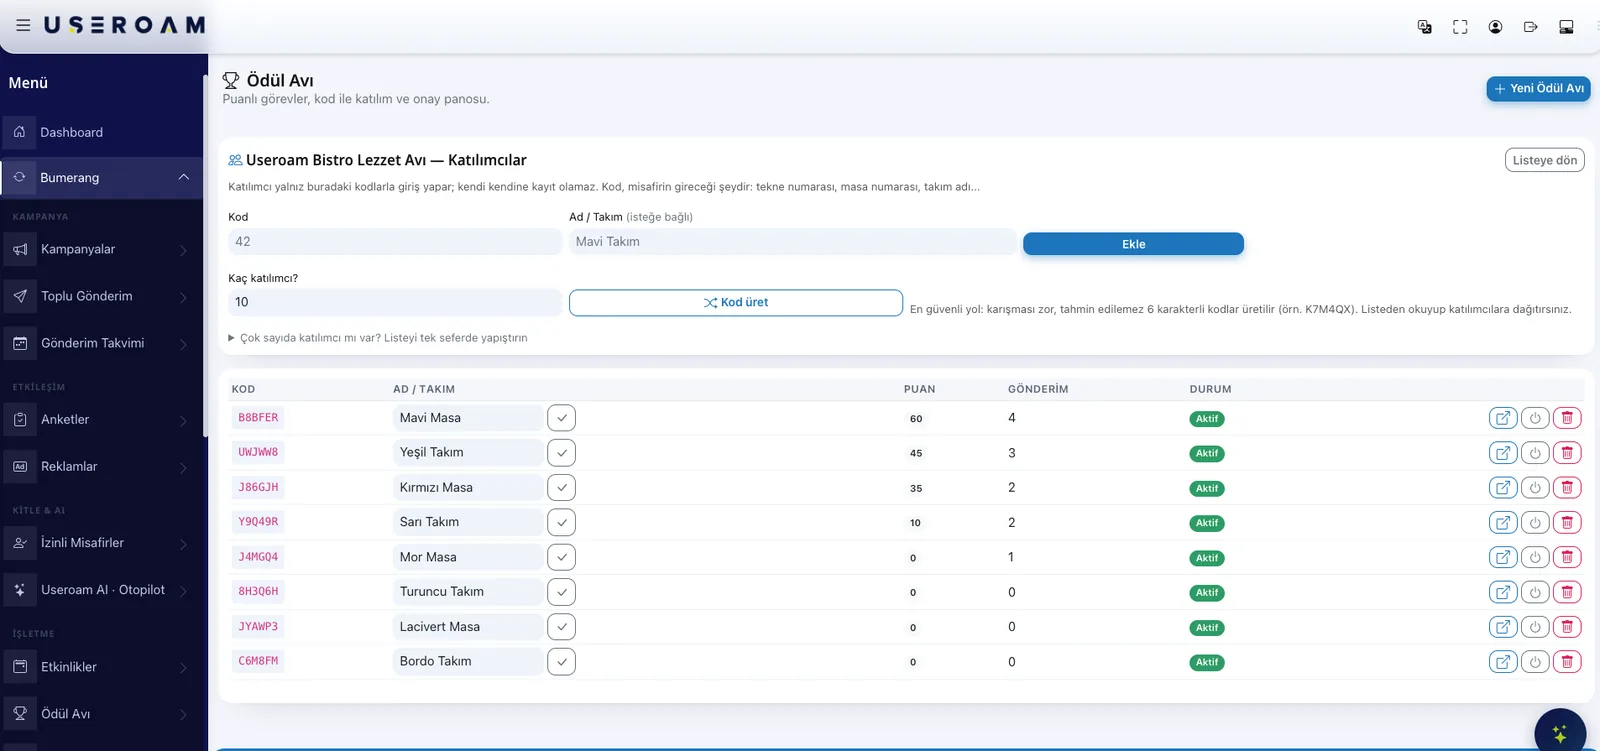Confirm name checkmark for Mavi Masa
The image size is (1600, 751).
tap(561, 418)
